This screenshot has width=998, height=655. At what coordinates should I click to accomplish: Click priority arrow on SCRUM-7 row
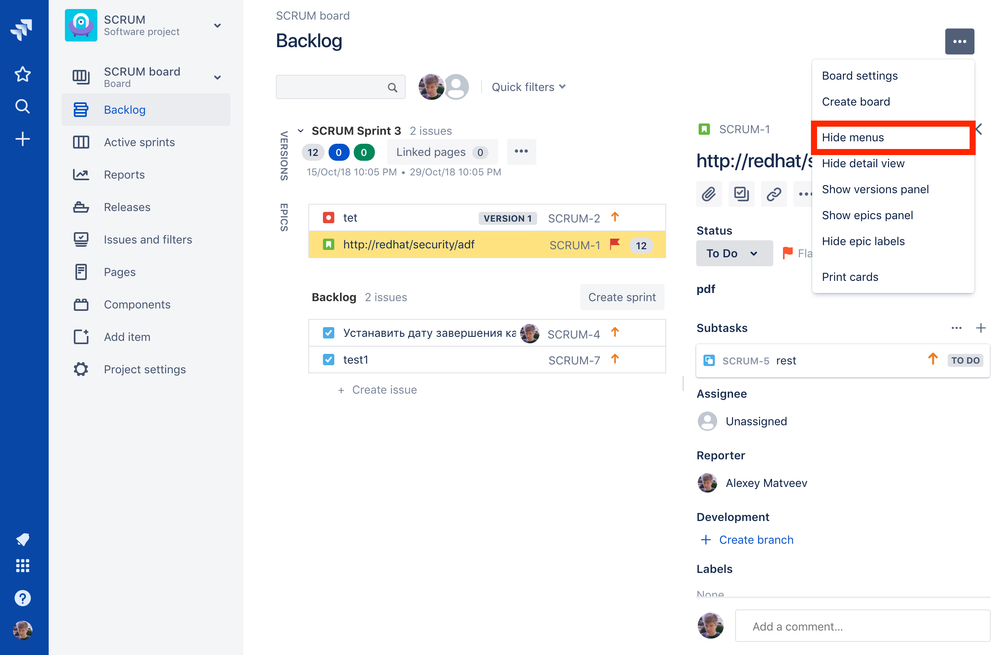click(615, 360)
